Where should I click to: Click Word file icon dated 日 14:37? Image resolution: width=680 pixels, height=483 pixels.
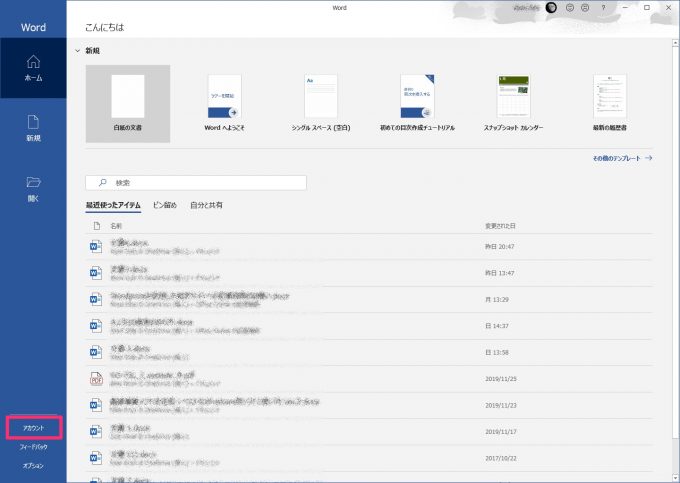coord(96,326)
